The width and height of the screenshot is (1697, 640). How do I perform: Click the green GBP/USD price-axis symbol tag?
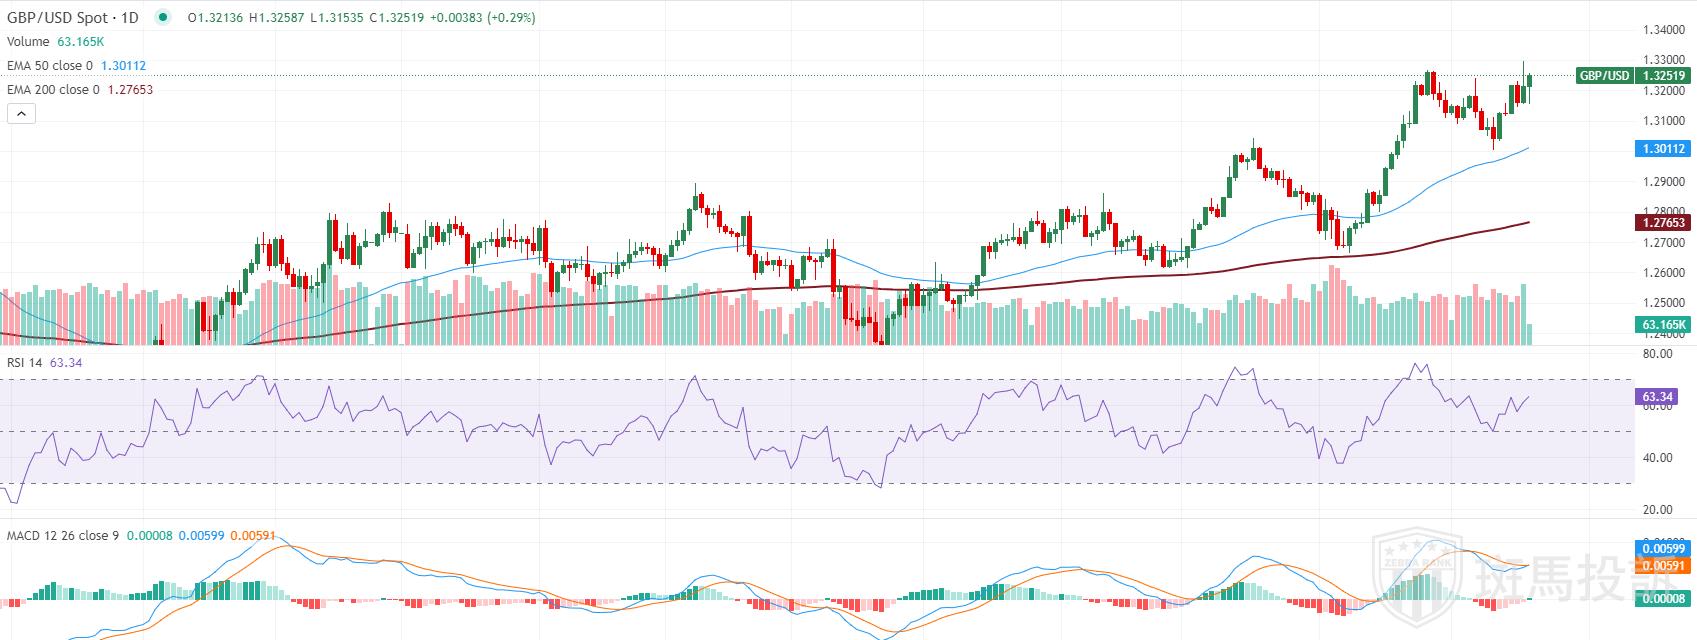click(1604, 76)
